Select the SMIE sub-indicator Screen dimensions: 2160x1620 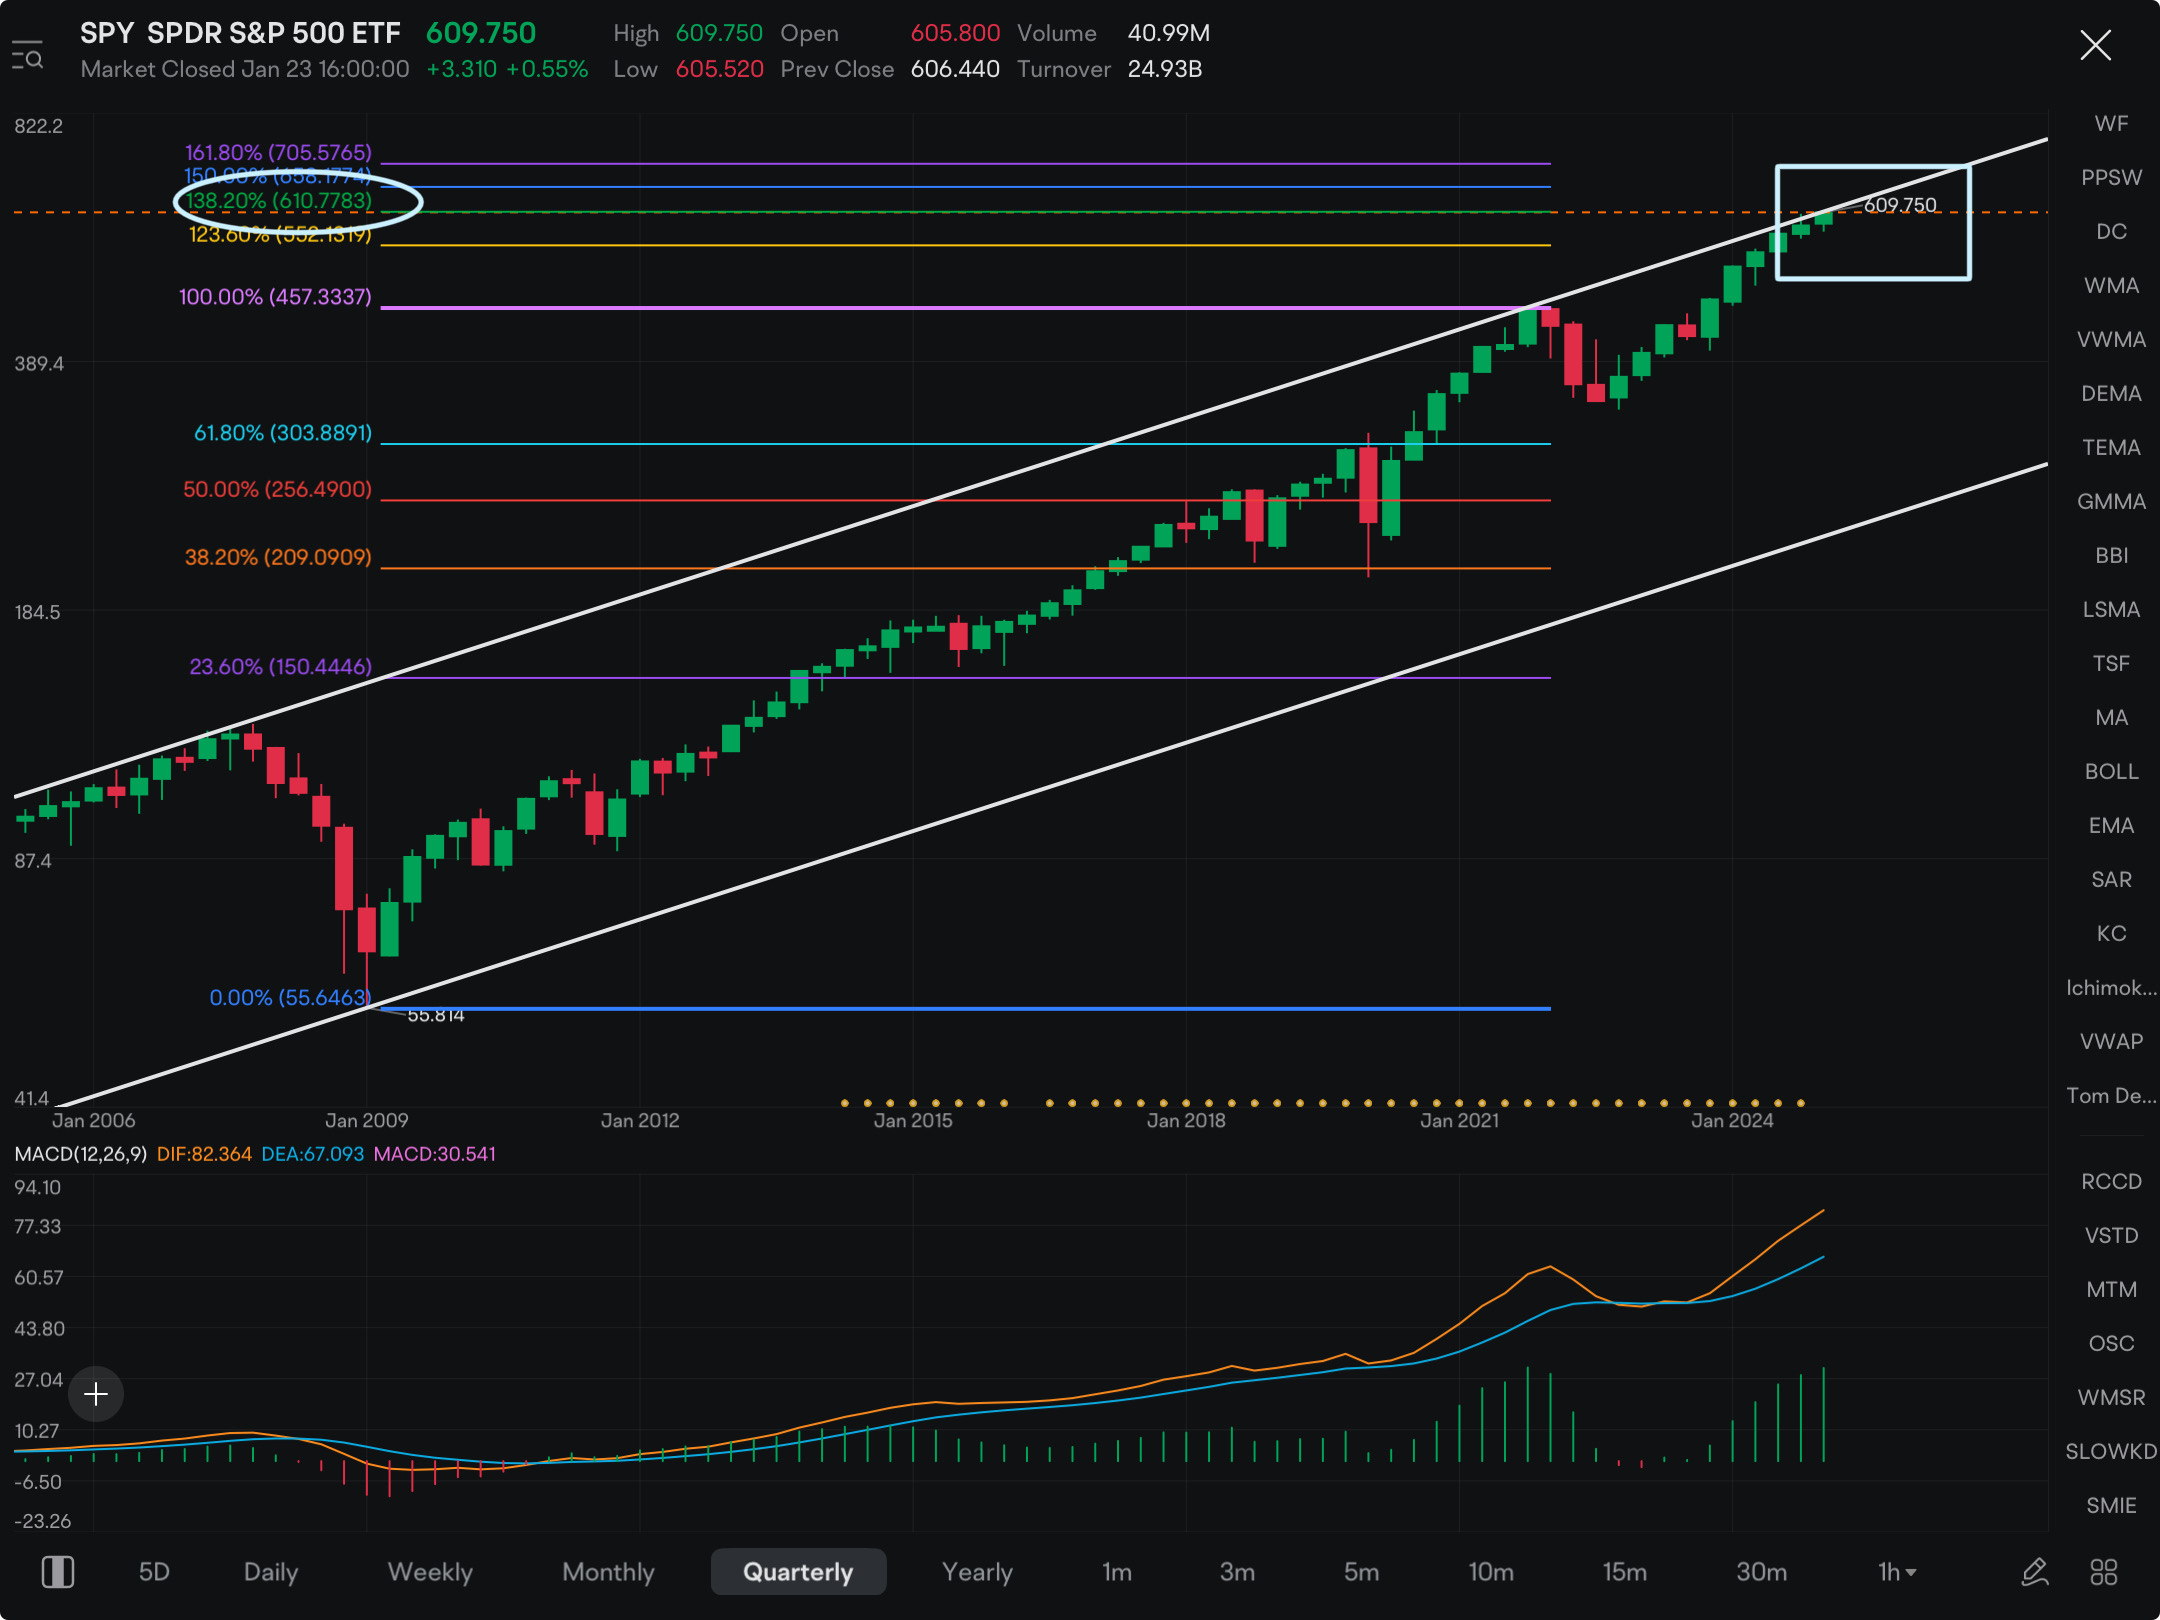click(x=2111, y=1506)
